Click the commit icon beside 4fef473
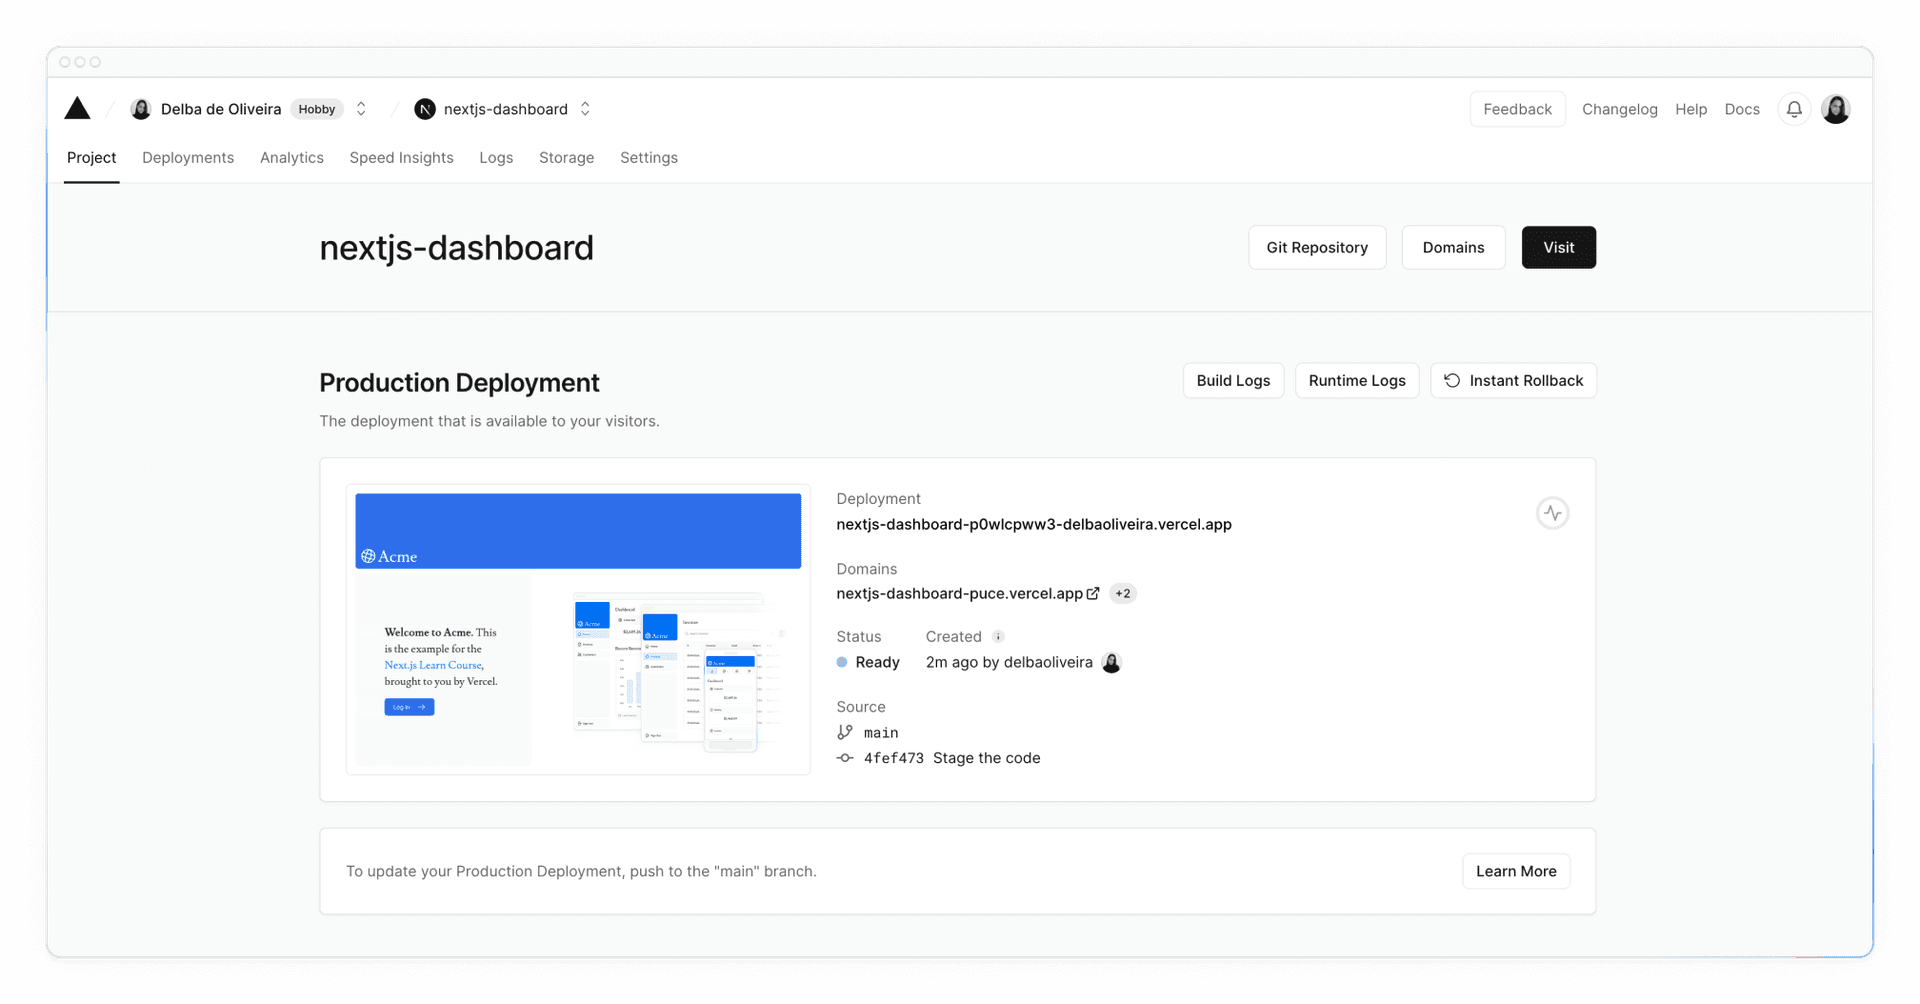1920x1004 pixels. (843, 757)
